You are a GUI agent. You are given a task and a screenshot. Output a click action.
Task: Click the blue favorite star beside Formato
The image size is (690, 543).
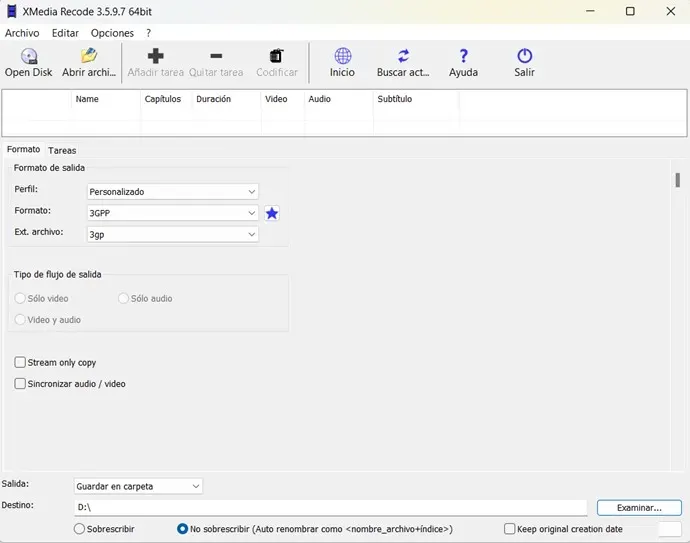(x=272, y=213)
